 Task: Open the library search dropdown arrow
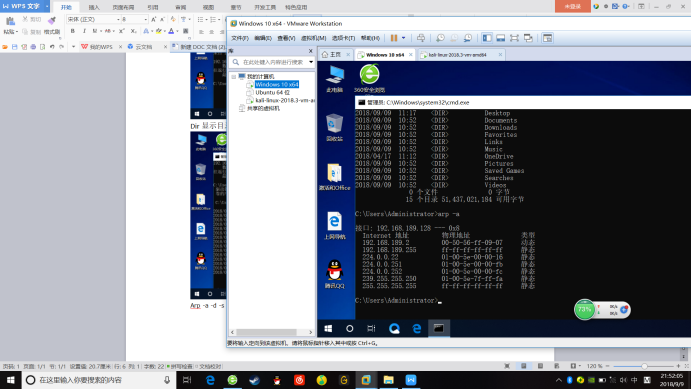pos(311,62)
